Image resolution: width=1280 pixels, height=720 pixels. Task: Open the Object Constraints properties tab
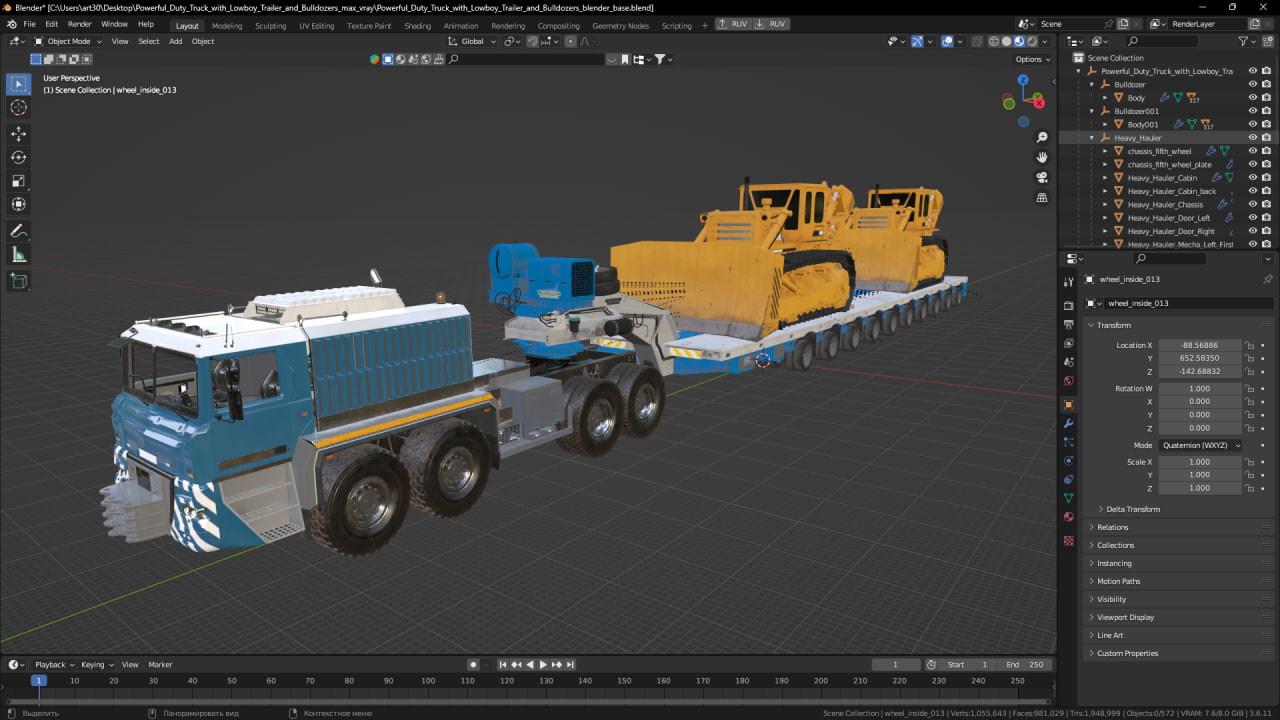[1069, 480]
